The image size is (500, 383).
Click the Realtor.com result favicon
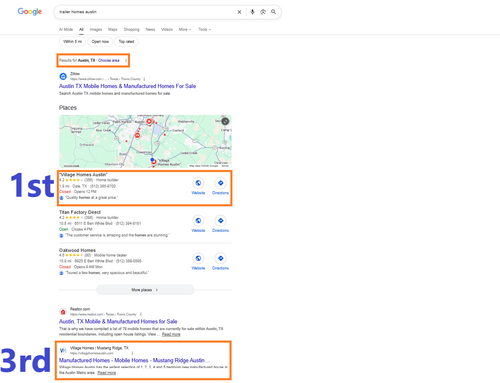(x=63, y=312)
